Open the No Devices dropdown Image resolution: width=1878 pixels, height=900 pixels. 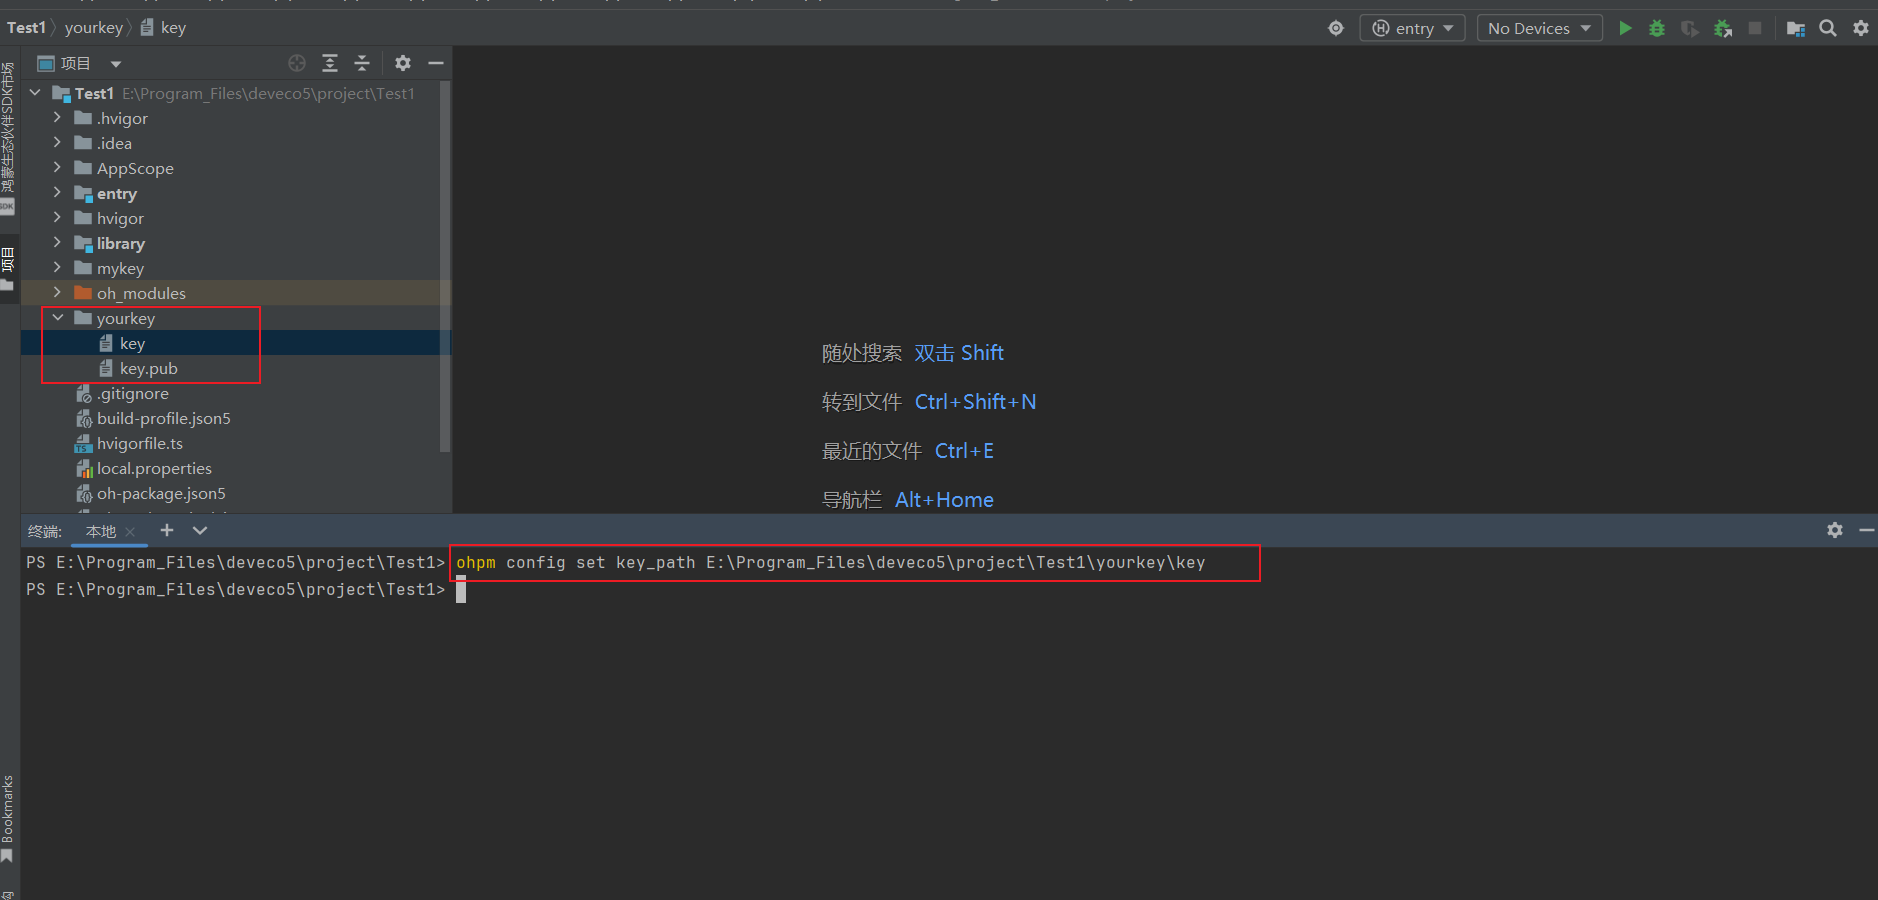point(1539,28)
